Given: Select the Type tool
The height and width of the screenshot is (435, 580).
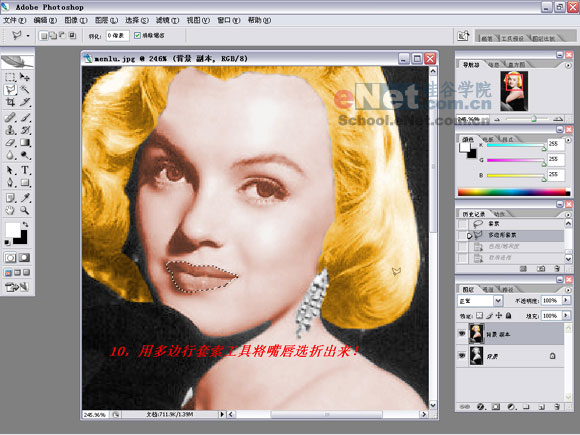Looking at the screenshot, I should click(x=25, y=170).
